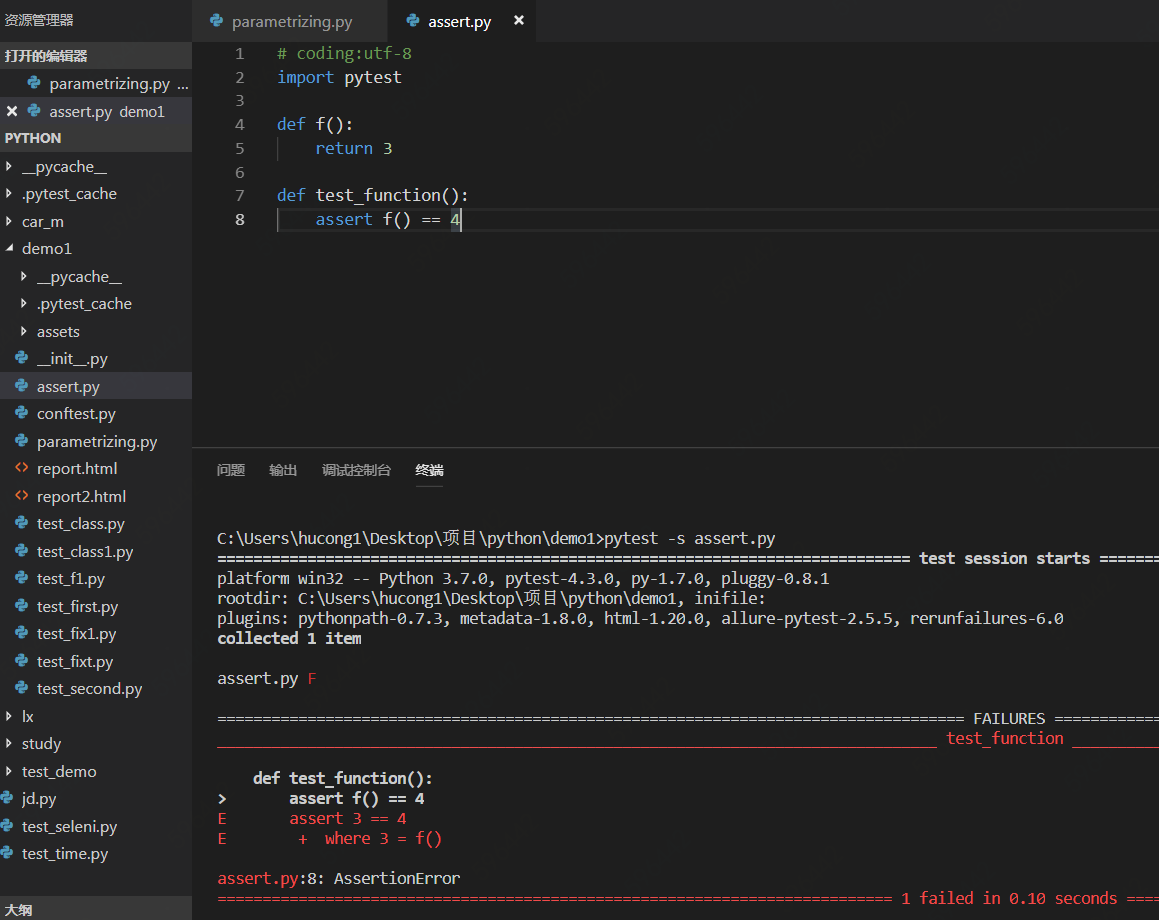Viewport: 1159px width, 920px height.
Task: Open the 调试控制台 debug console tab
Action: tap(356, 470)
